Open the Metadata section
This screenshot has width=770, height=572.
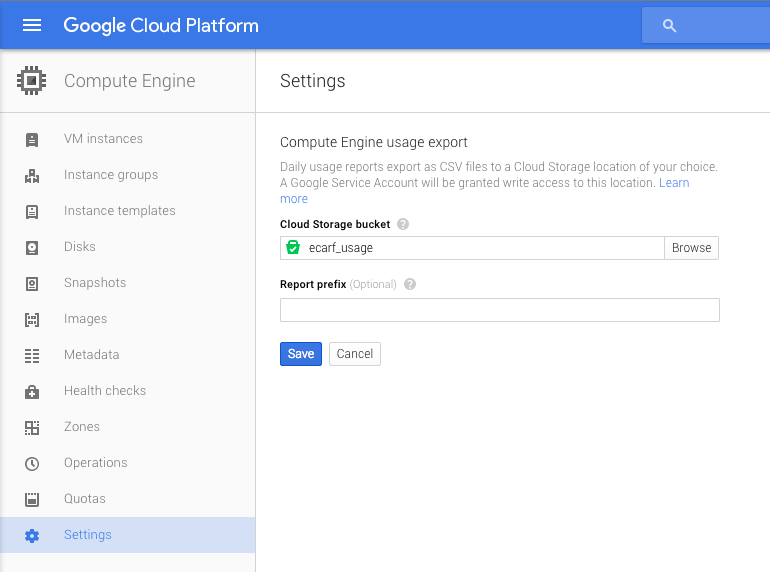coord(91,355)
